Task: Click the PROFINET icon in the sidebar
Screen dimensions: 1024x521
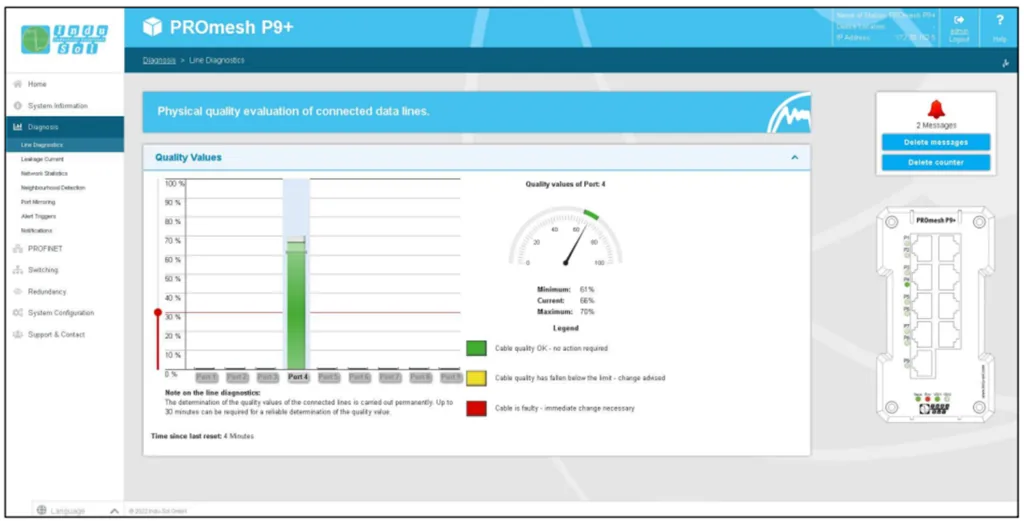Action: click(18, 249)
